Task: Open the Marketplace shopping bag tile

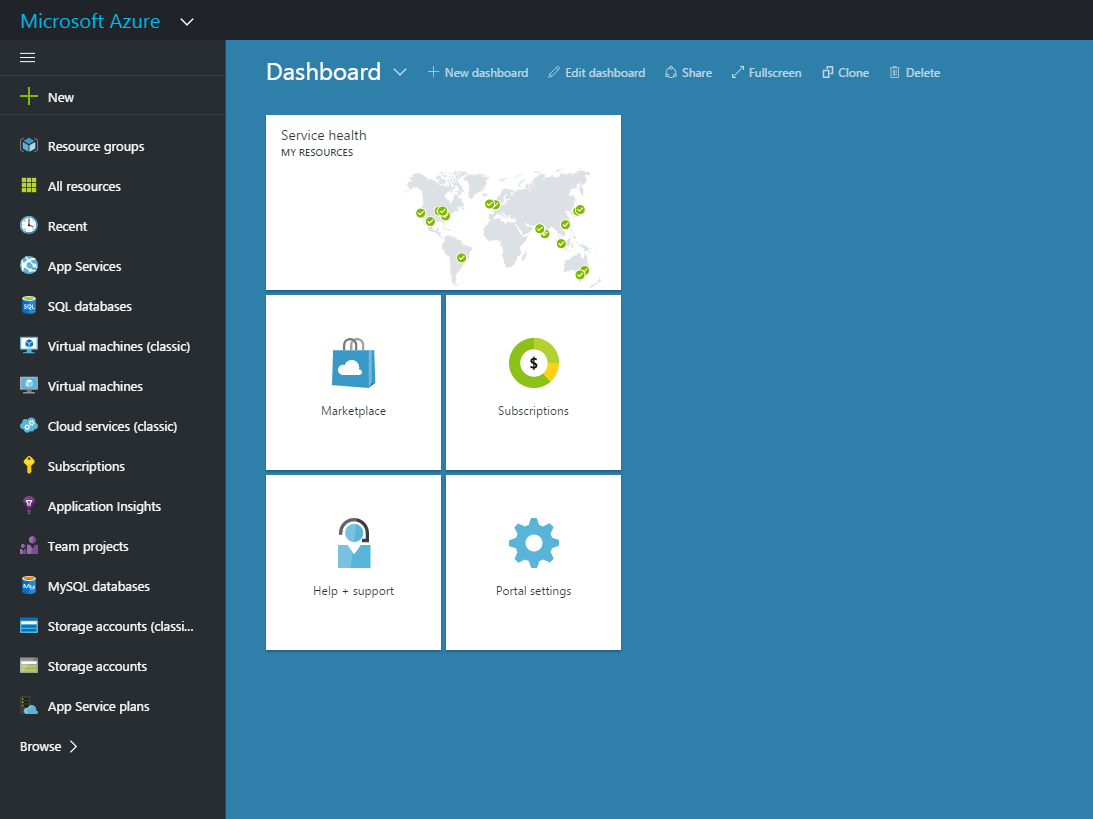Action: point(353,383)
